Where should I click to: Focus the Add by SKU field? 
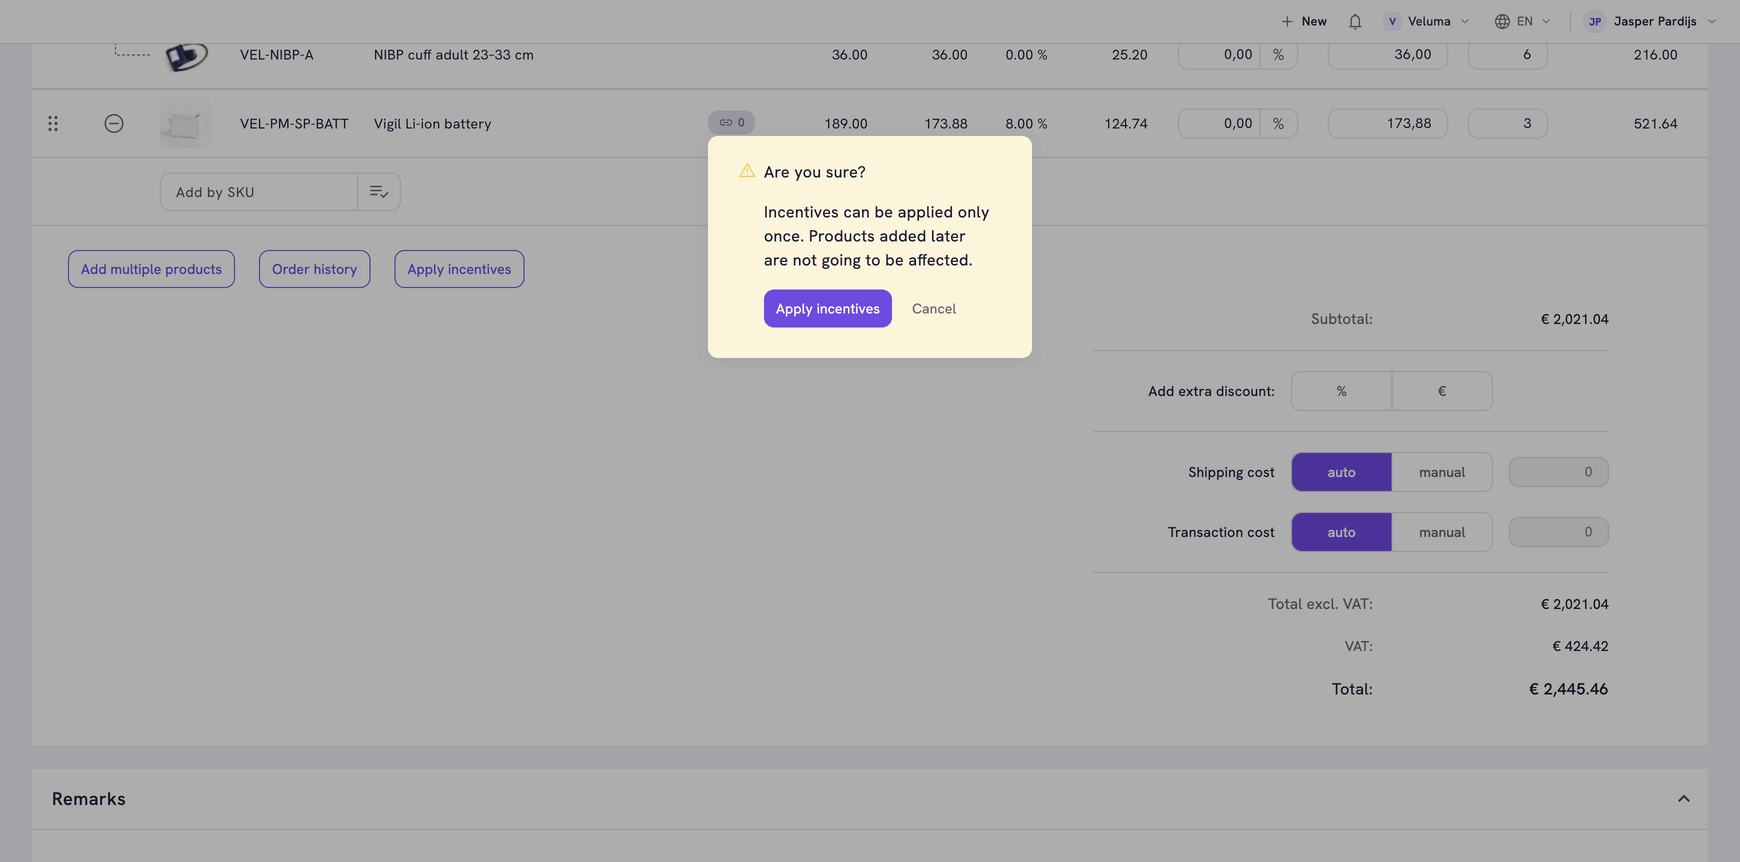click(x=259, y=192)
